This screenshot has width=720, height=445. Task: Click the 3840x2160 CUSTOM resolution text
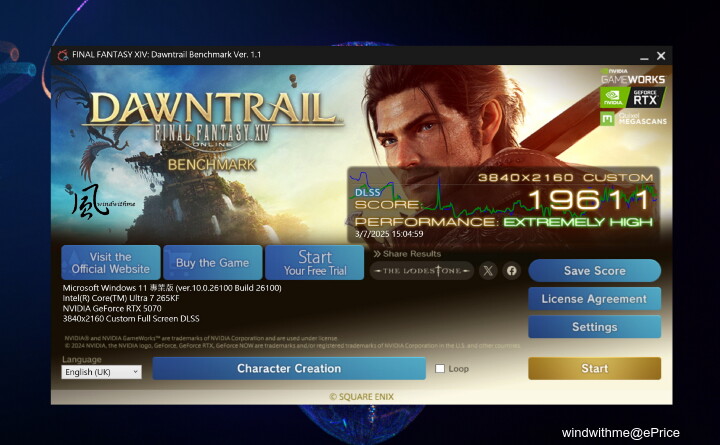point(566,178)
